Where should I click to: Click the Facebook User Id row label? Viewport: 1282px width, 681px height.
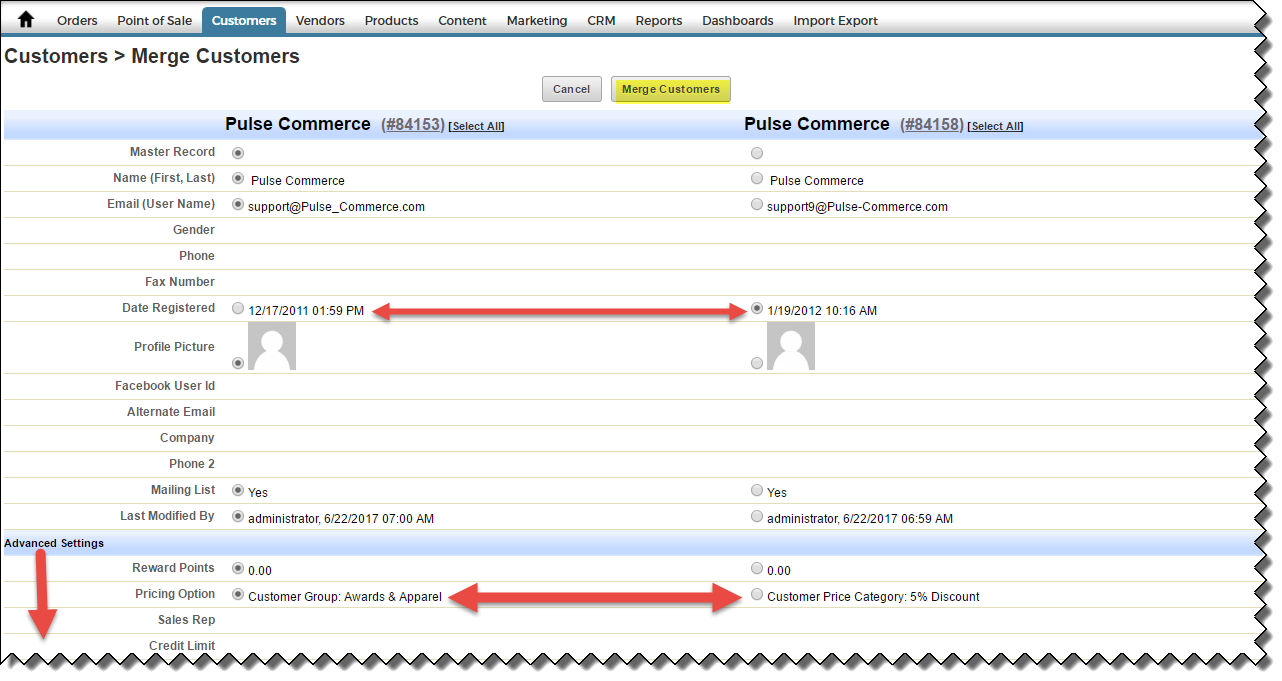point(165,386)
